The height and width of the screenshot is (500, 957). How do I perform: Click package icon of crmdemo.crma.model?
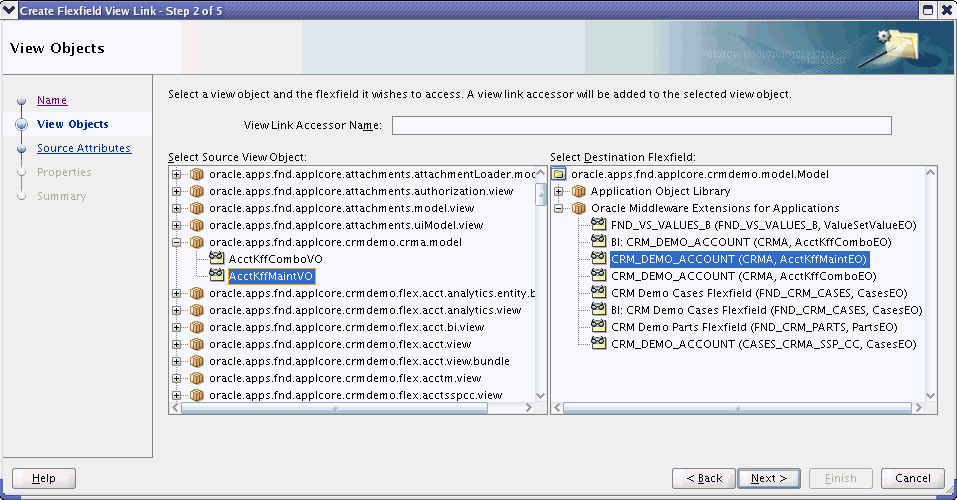196,242
